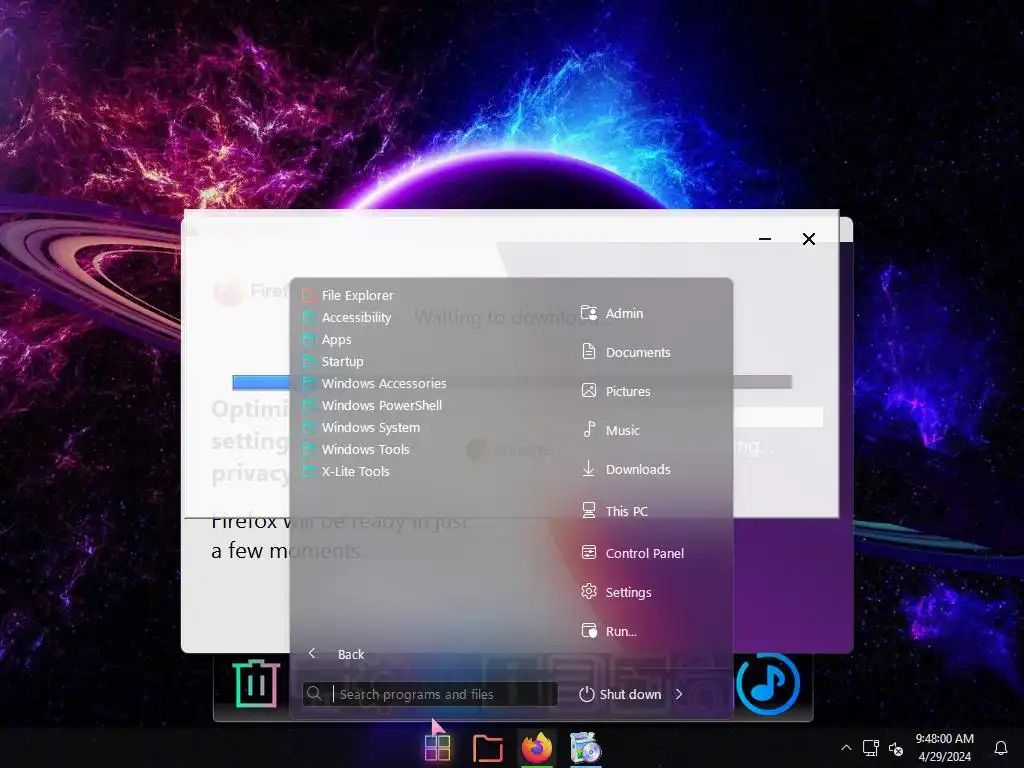The height and width of the screenshot is (768, 1024).
Task: Click the Admin user icon
Action: 589,313
